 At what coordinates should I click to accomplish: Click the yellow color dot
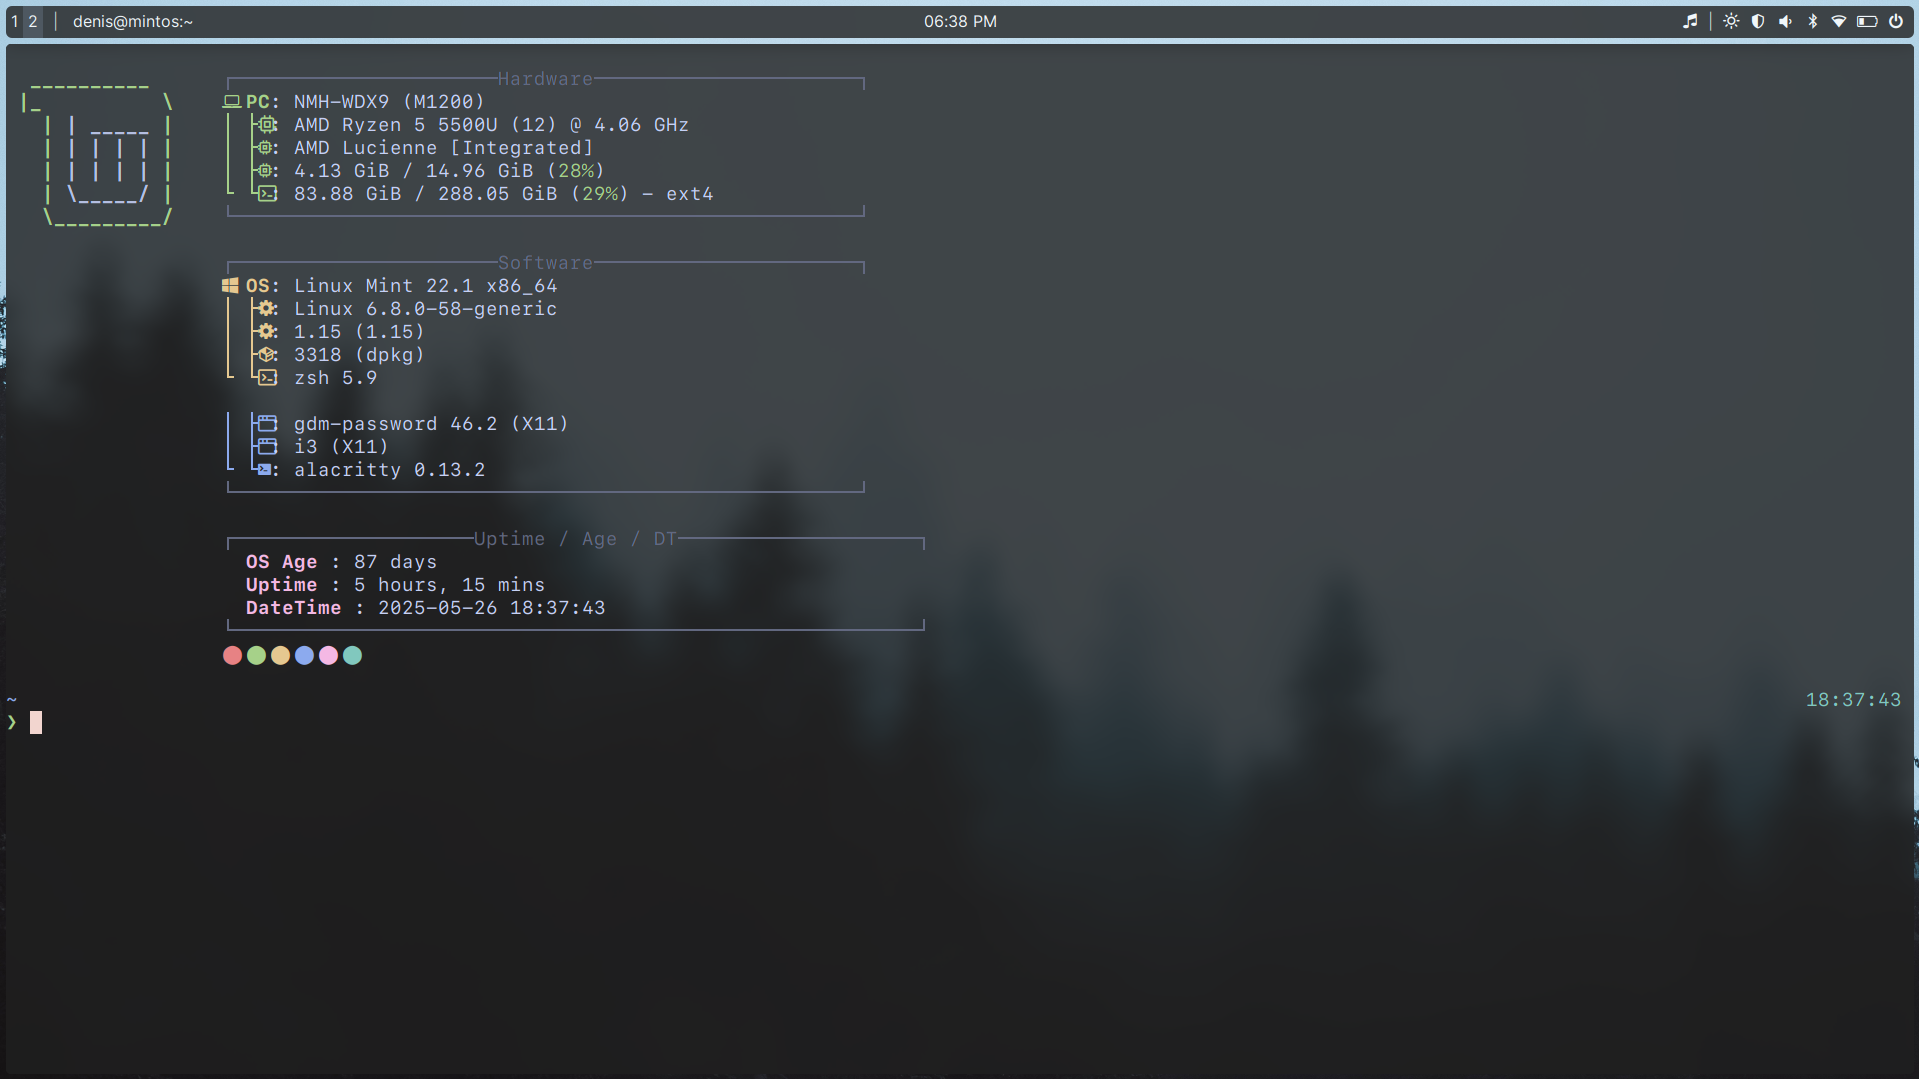pos(281,656)
